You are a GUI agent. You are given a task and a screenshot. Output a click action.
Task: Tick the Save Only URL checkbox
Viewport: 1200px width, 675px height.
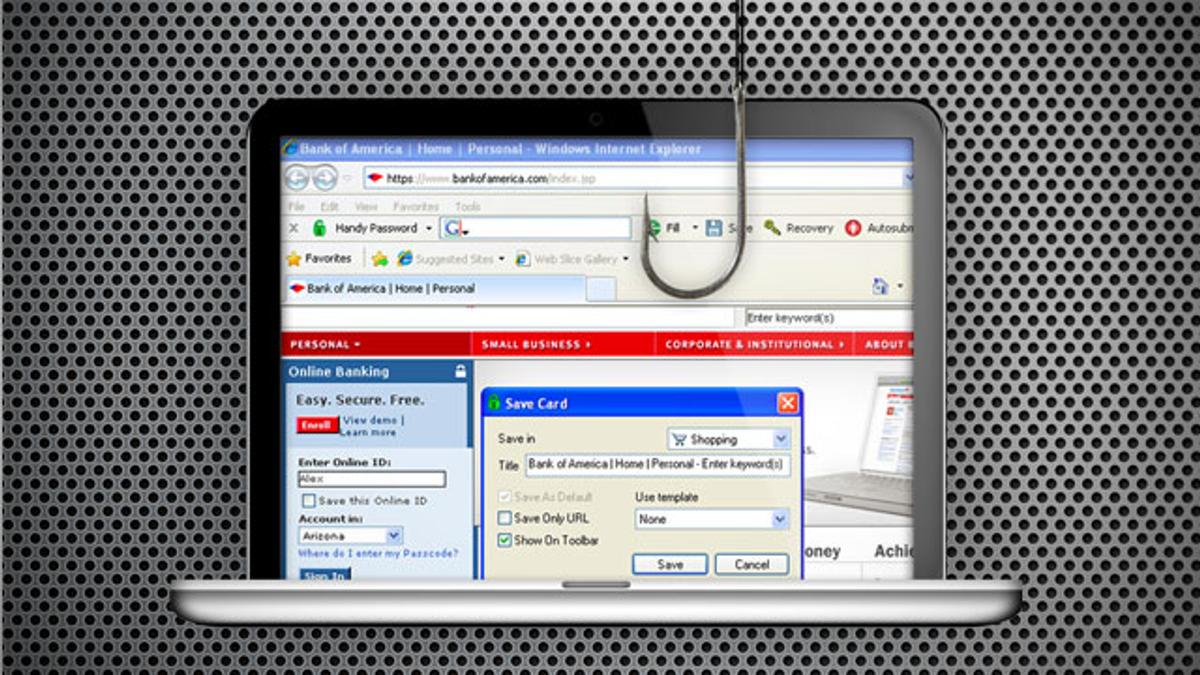coord(505,518)
